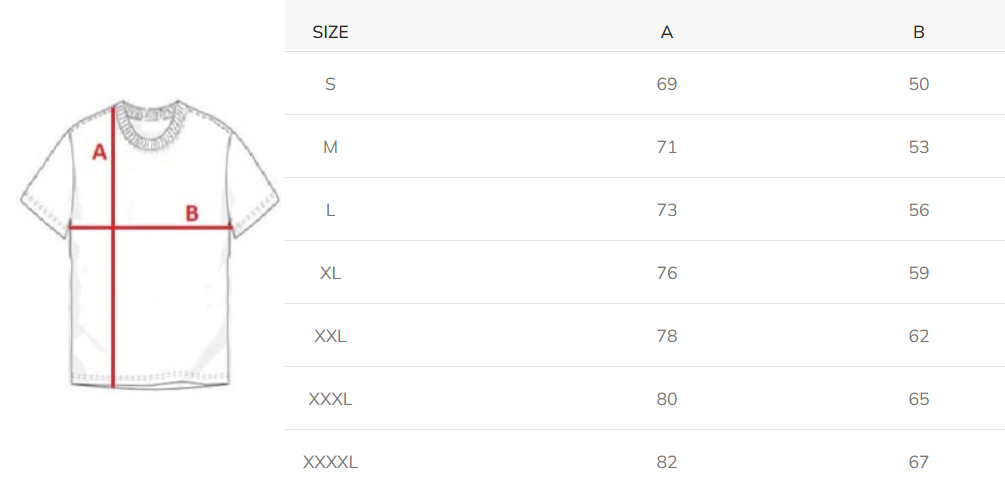Image resolution: width=1005 pixels, height=490 pixels.
Task: Click value 82 in the A column
Action: 667,462
